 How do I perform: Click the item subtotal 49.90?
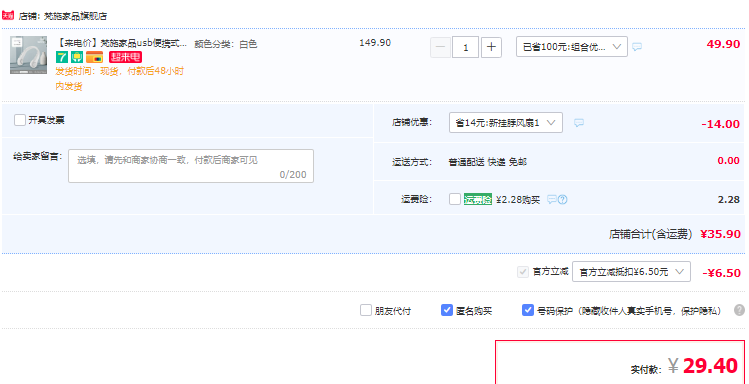tap(723, 44)
